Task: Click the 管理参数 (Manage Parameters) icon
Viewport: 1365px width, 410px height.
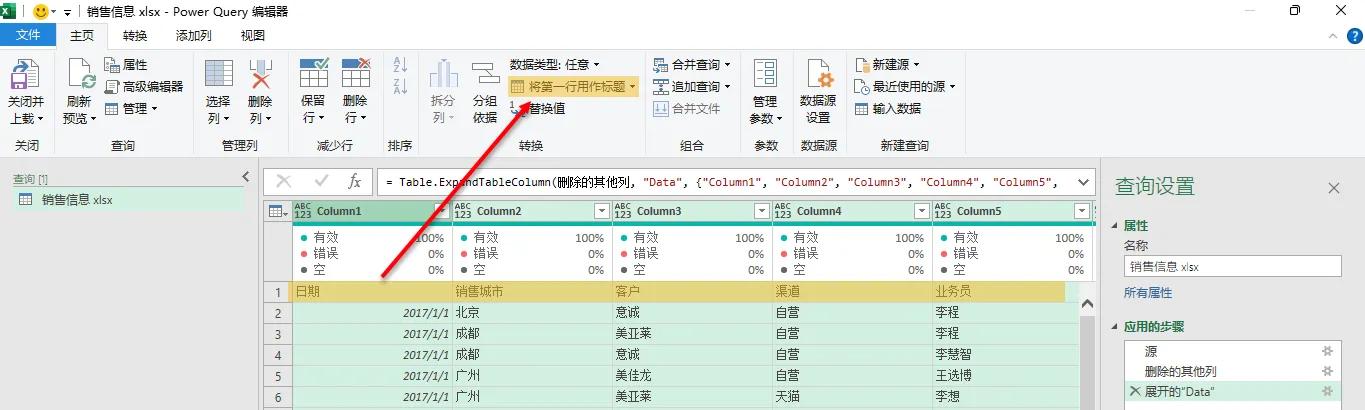Action: pyautogui.click(x=765, y=75)
